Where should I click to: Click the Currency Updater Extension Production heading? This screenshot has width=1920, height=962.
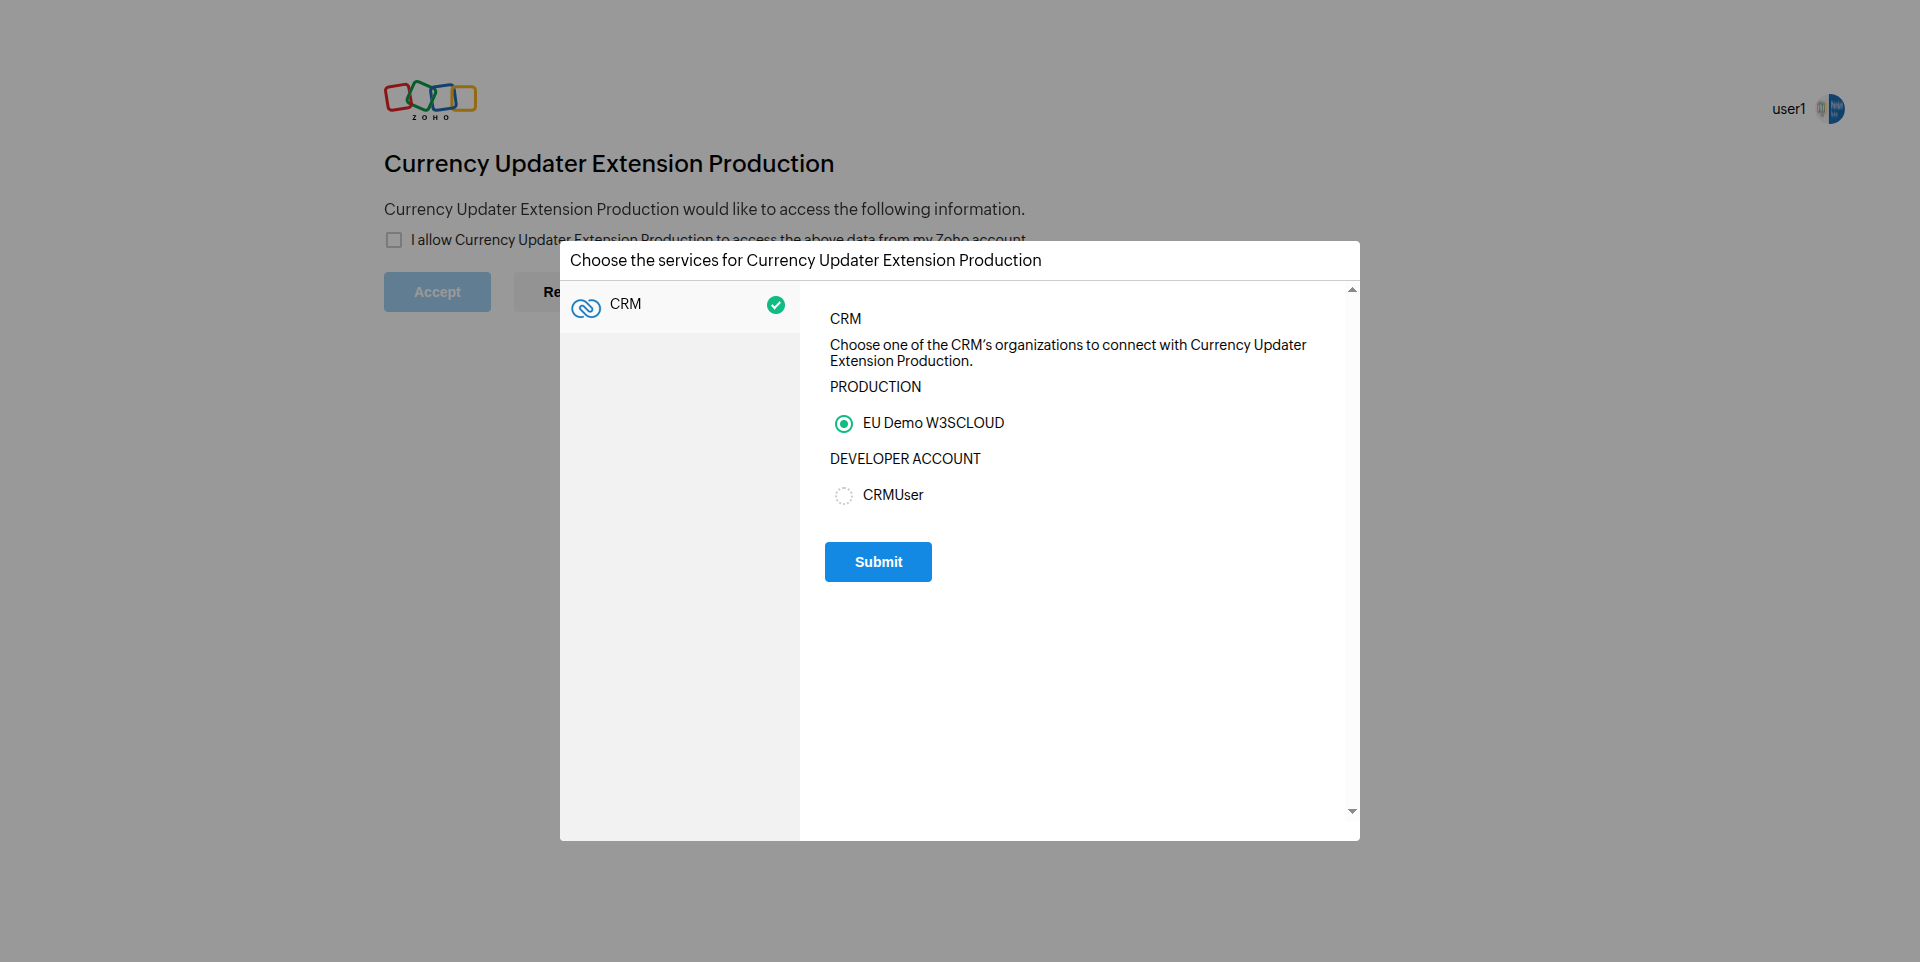point(608,164)
